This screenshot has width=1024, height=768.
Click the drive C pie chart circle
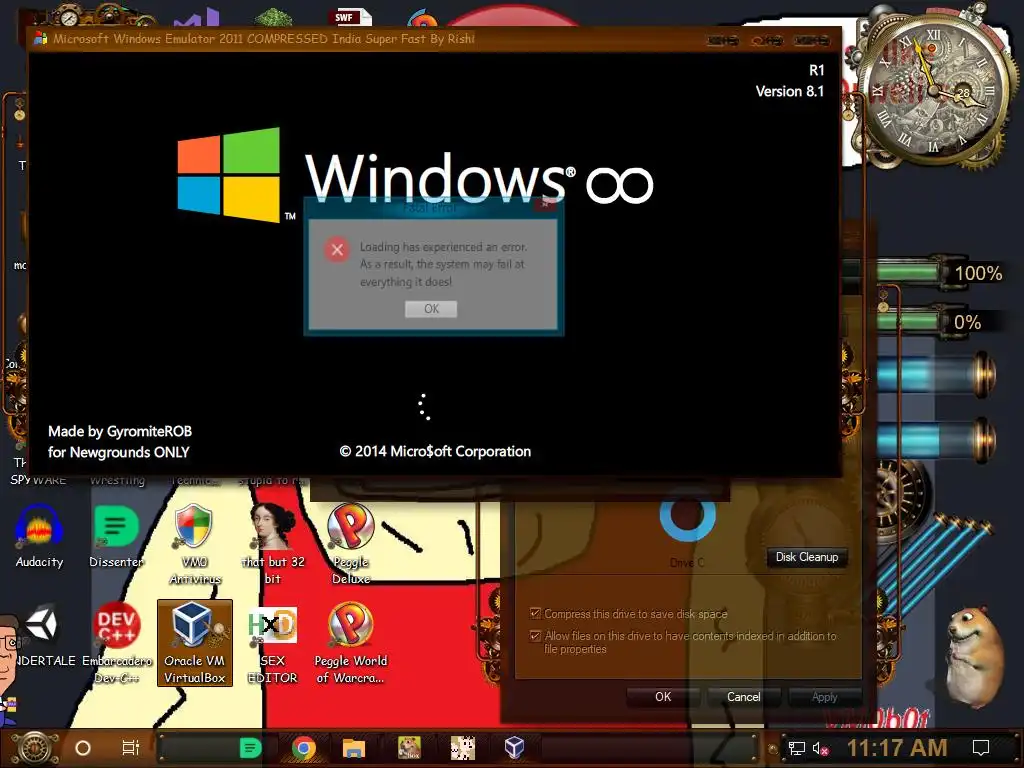[x=687, y=515]
